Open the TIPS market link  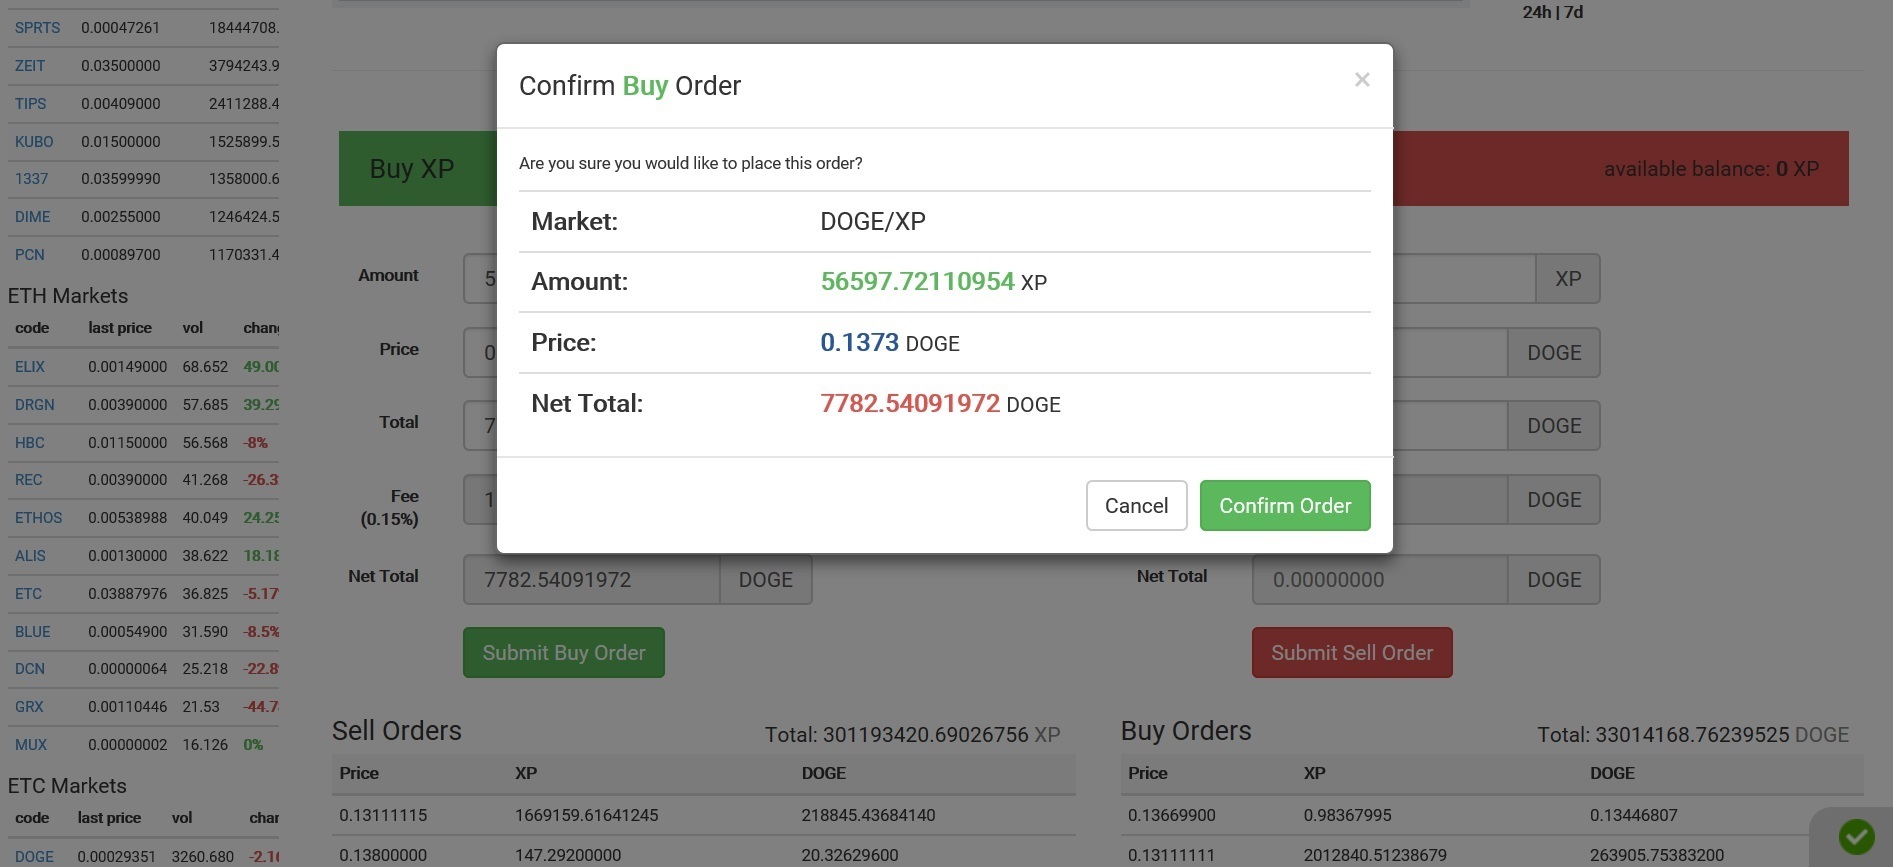(30, 104)
